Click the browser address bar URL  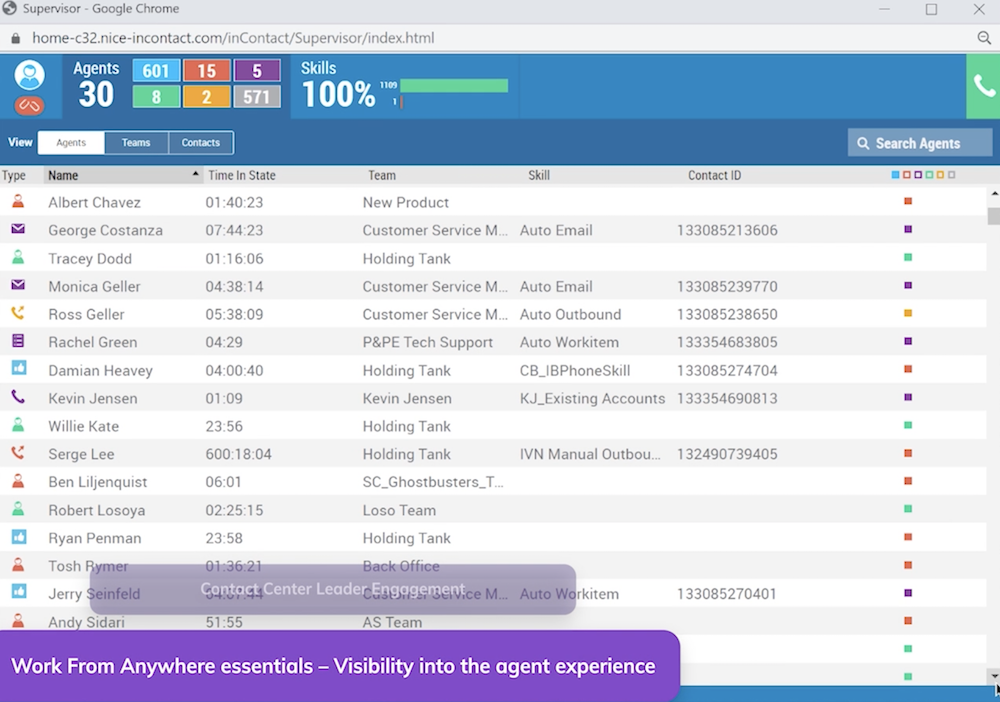(x=233, y=38)
